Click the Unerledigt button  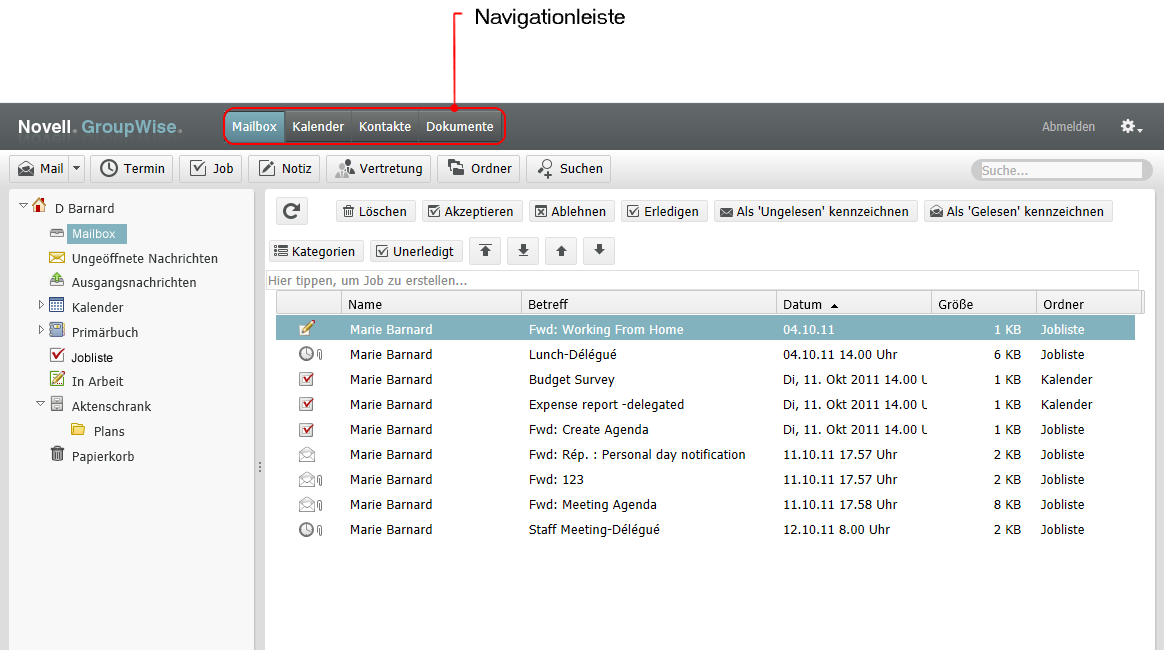pyautogui.click(x=416, y=252)
